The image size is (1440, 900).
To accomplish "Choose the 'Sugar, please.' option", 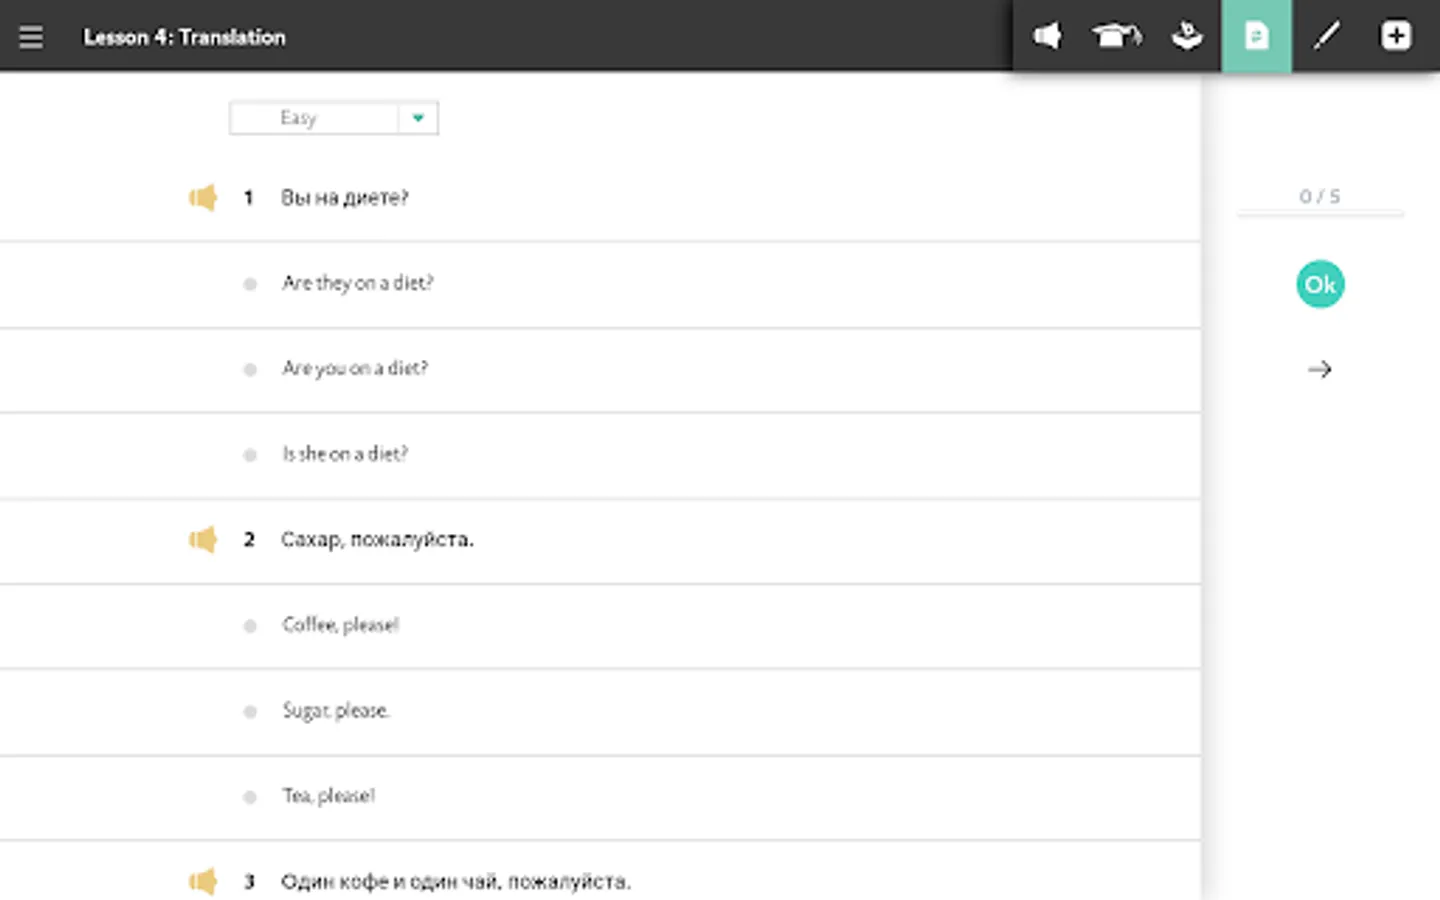I will point(335,711).
